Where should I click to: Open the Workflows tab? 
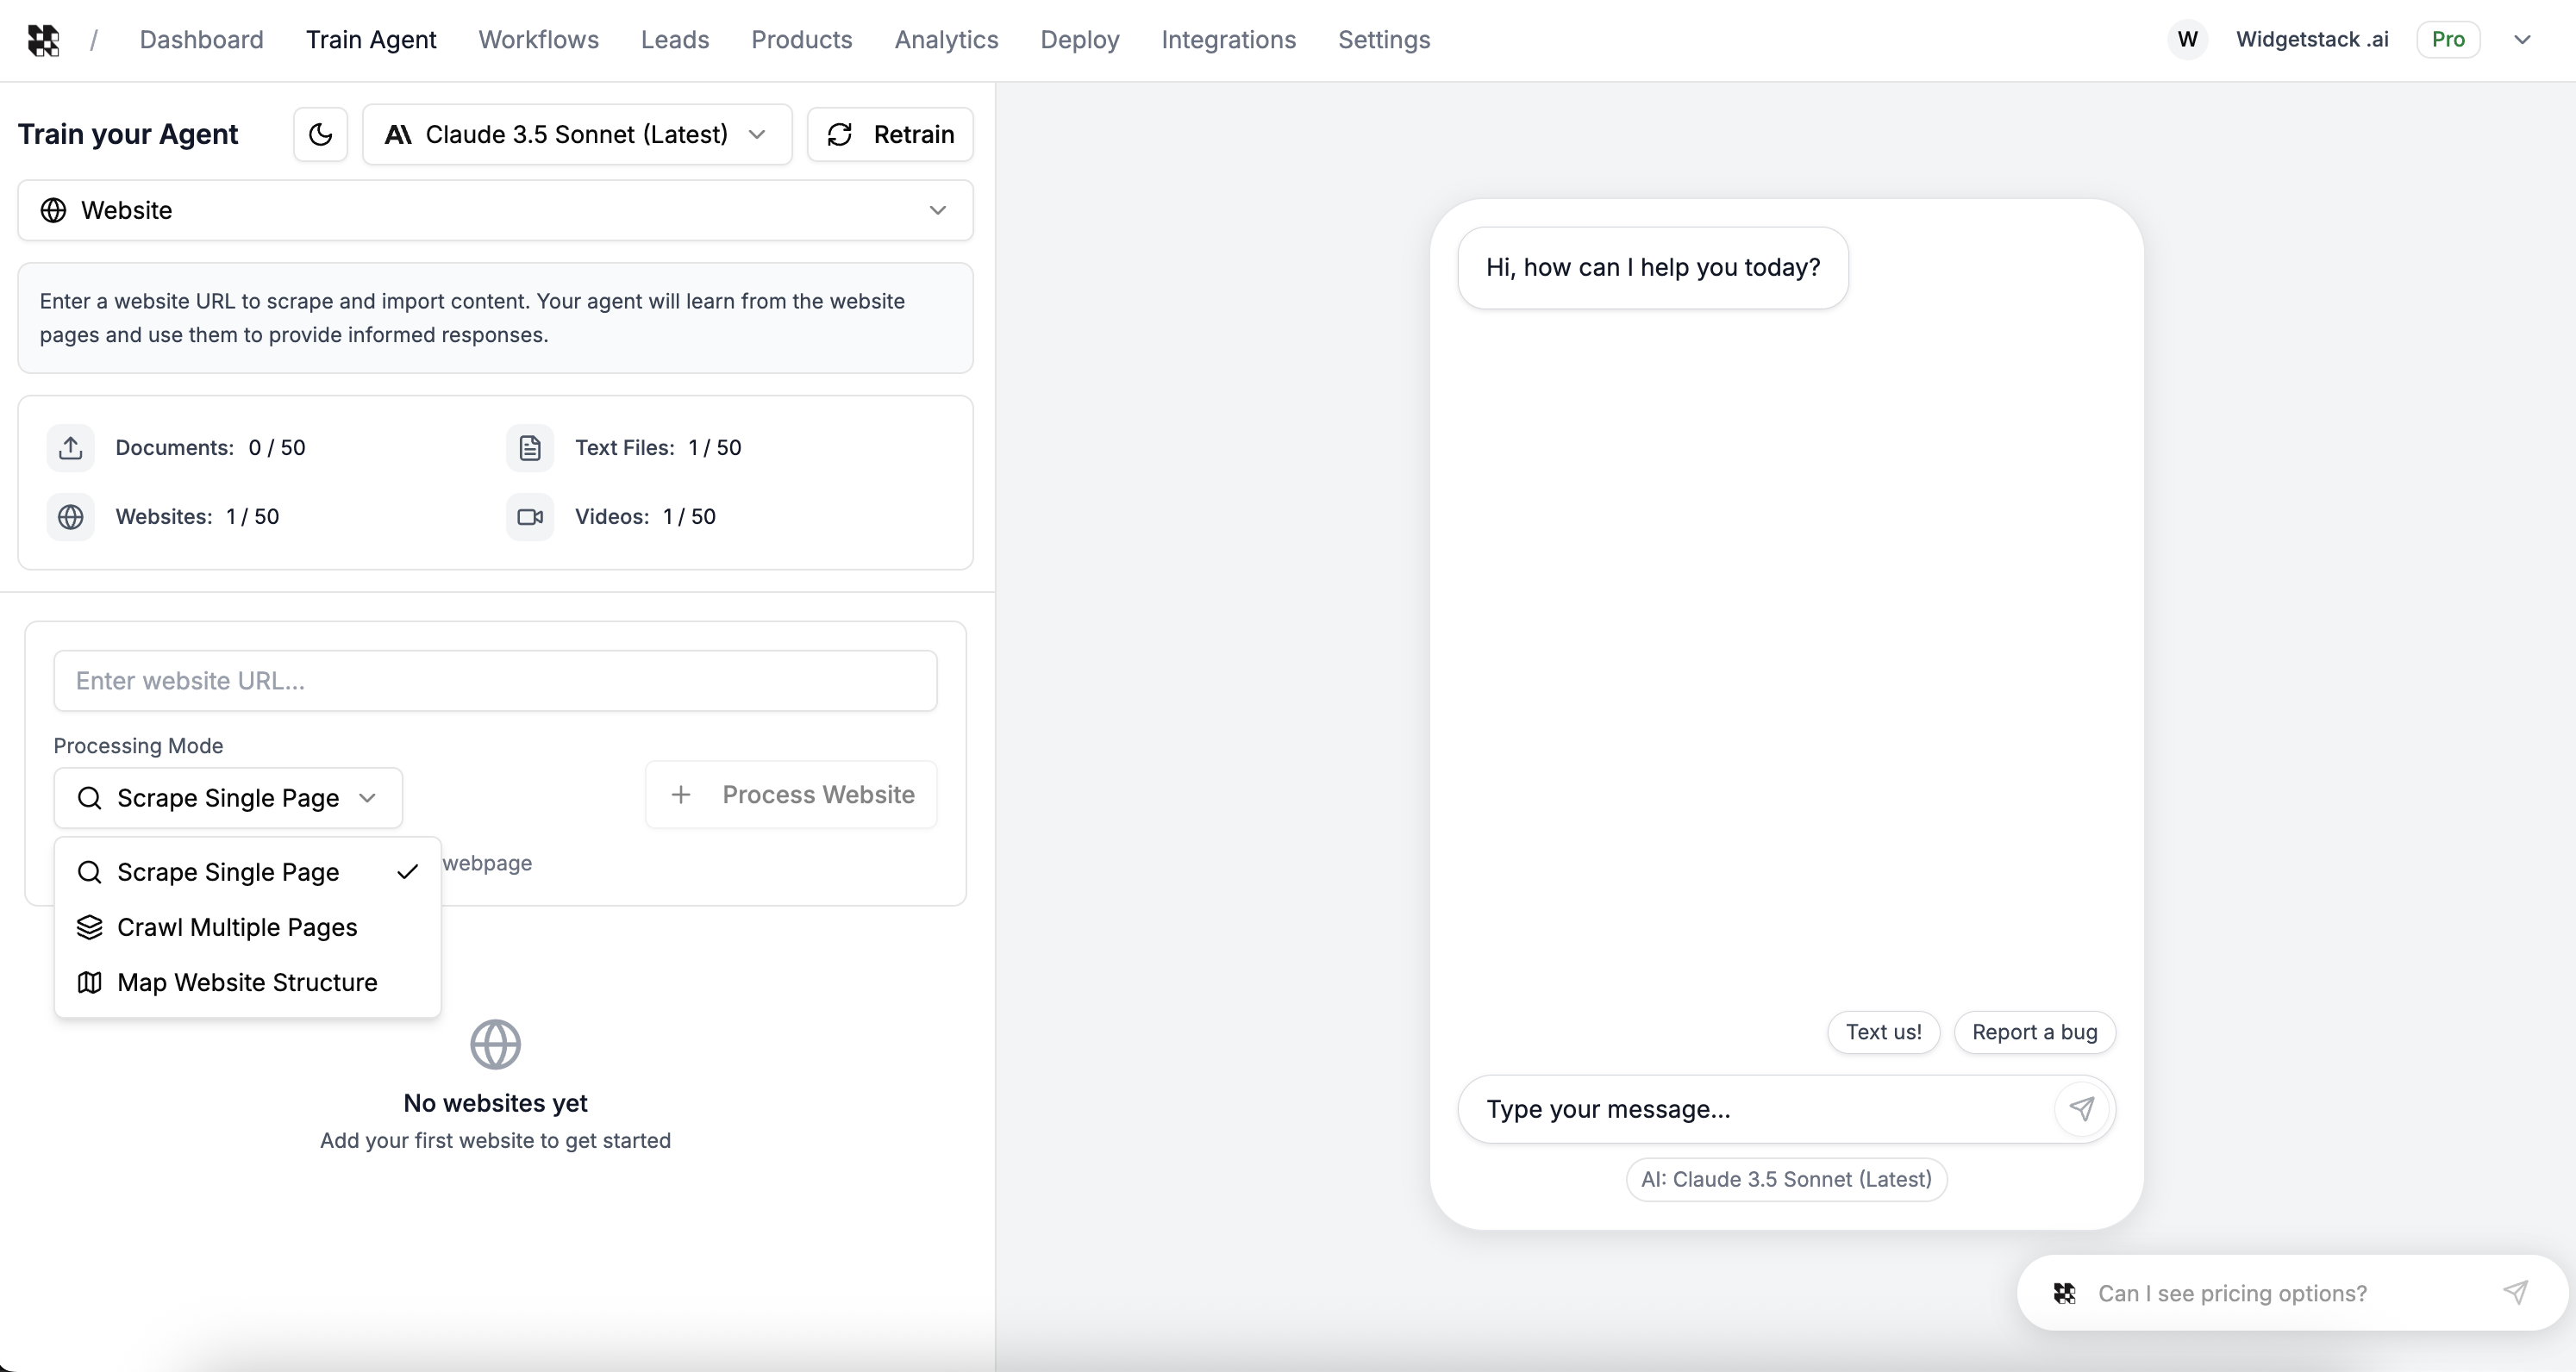tap(538, 40)
